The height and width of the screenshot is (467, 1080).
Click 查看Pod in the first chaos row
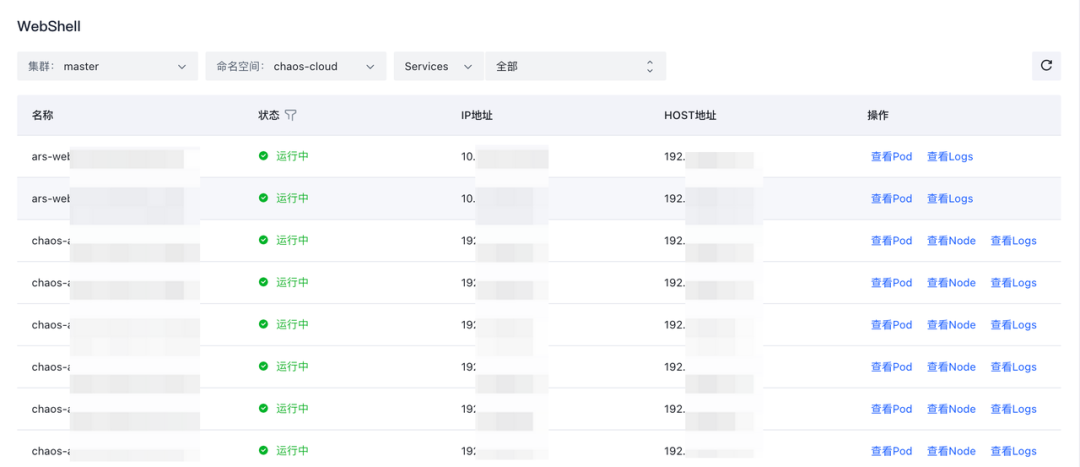click(x=891, y=241)
